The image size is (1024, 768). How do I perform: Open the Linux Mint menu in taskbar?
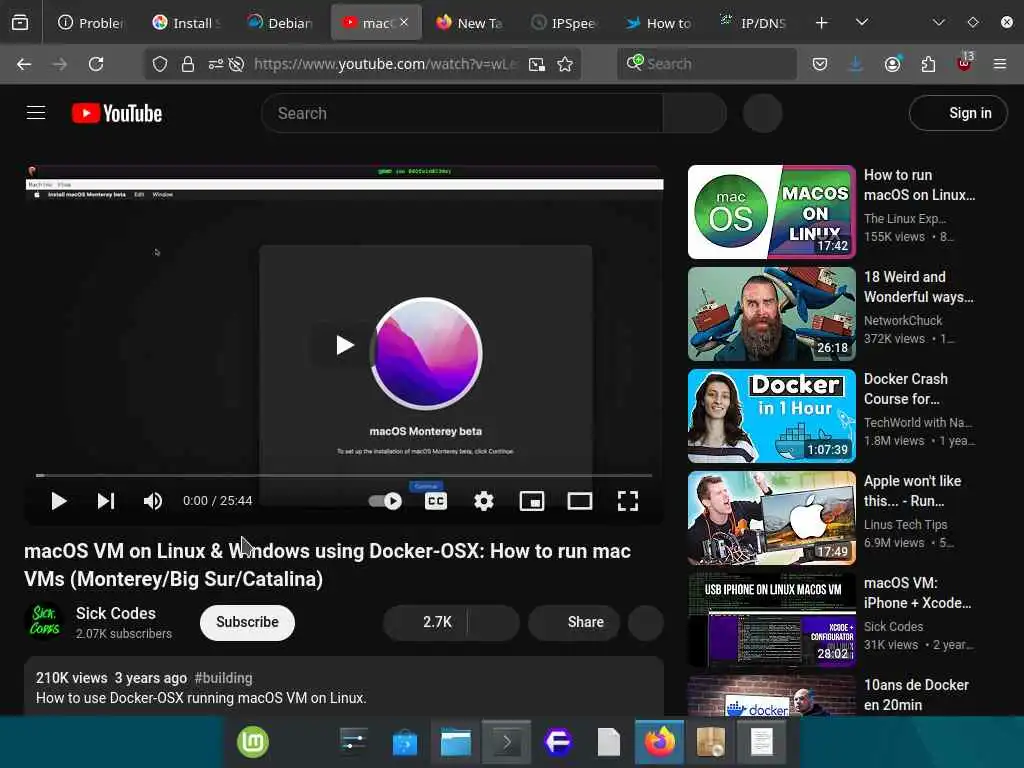point(253,742)
